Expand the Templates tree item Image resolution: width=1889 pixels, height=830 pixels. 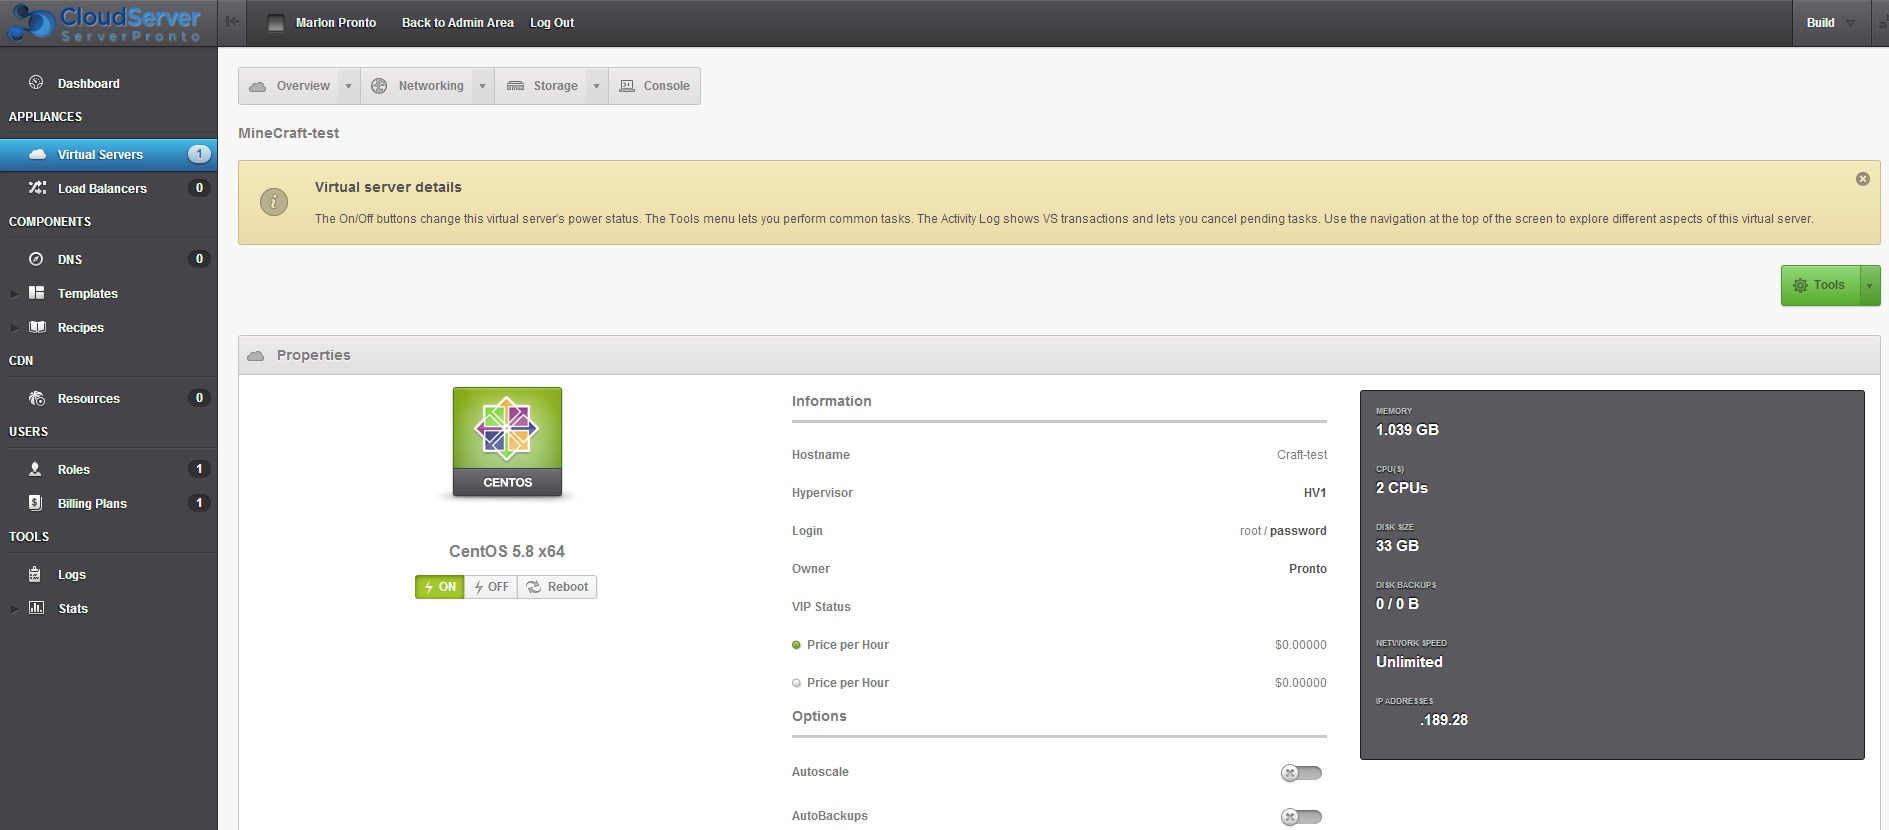click(x=14, y=294)
